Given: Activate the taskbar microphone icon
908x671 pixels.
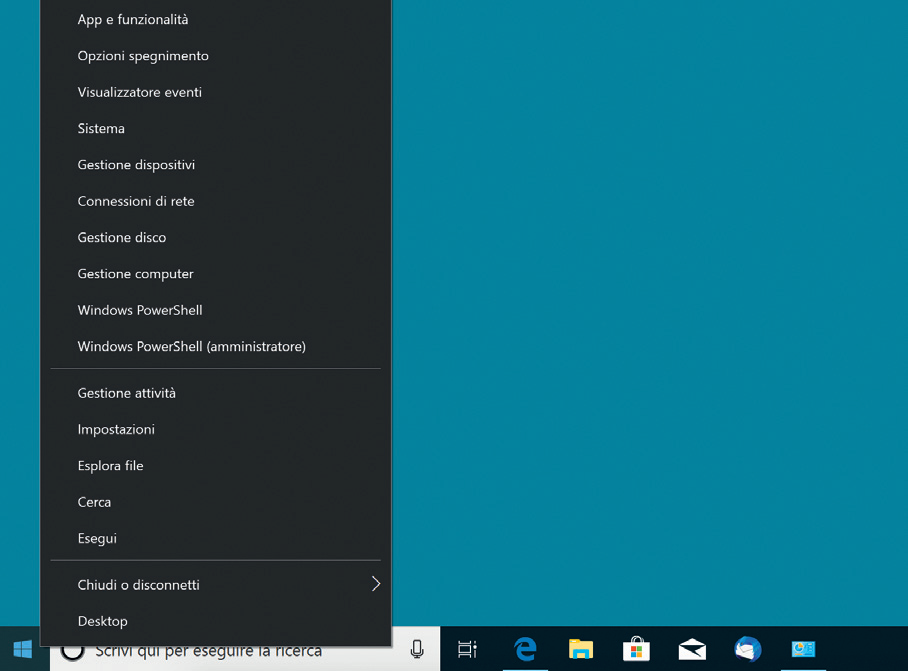Looking at the screenshot, I should click(416, 650).
